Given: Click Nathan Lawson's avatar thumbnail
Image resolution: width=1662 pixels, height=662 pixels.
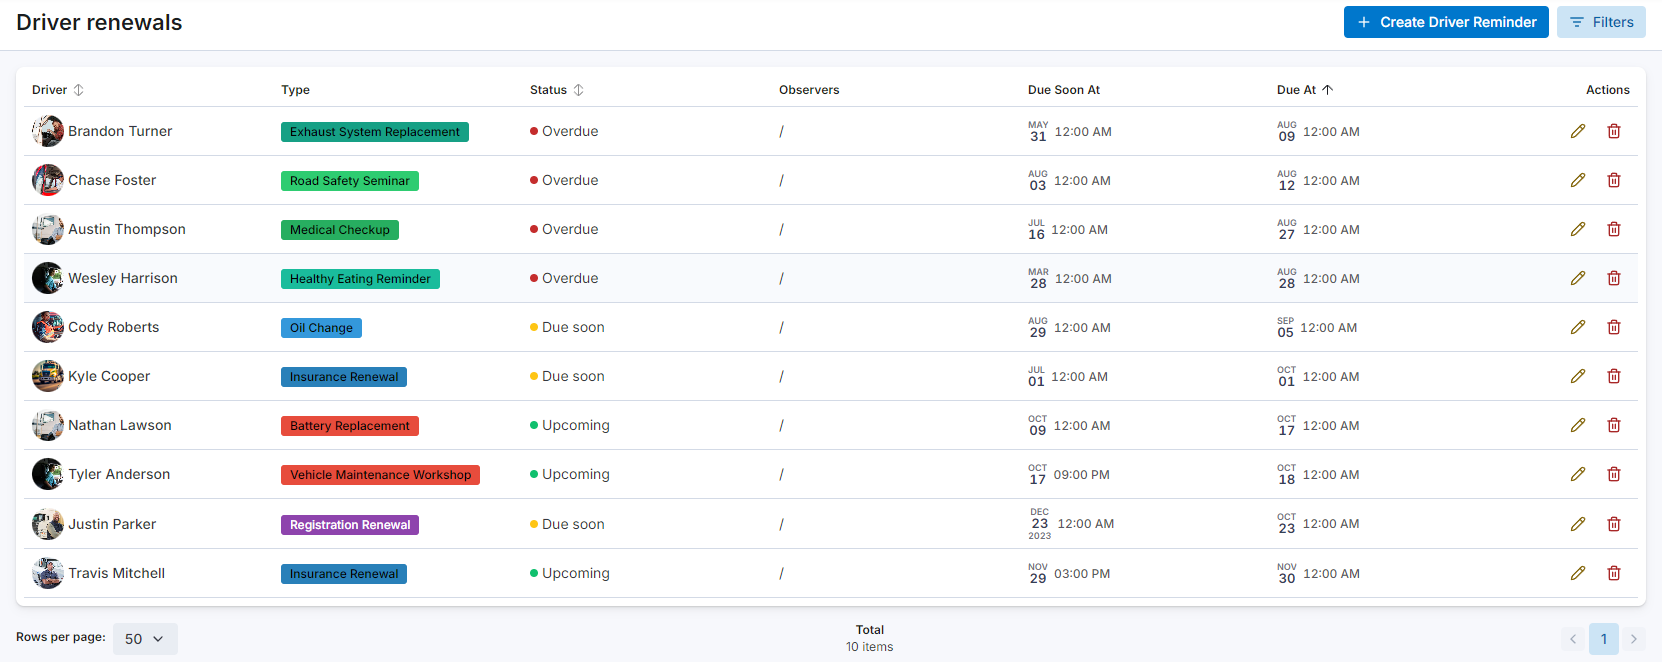Looking at the screenshot, I should tap(47, 425).
